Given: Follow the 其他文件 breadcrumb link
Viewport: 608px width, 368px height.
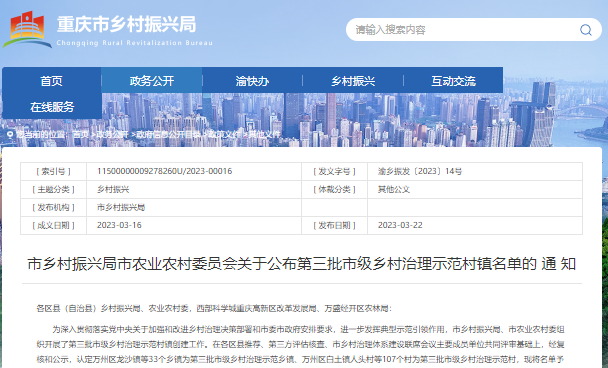Looking at the screenshot, I should (x=264, y=135).
